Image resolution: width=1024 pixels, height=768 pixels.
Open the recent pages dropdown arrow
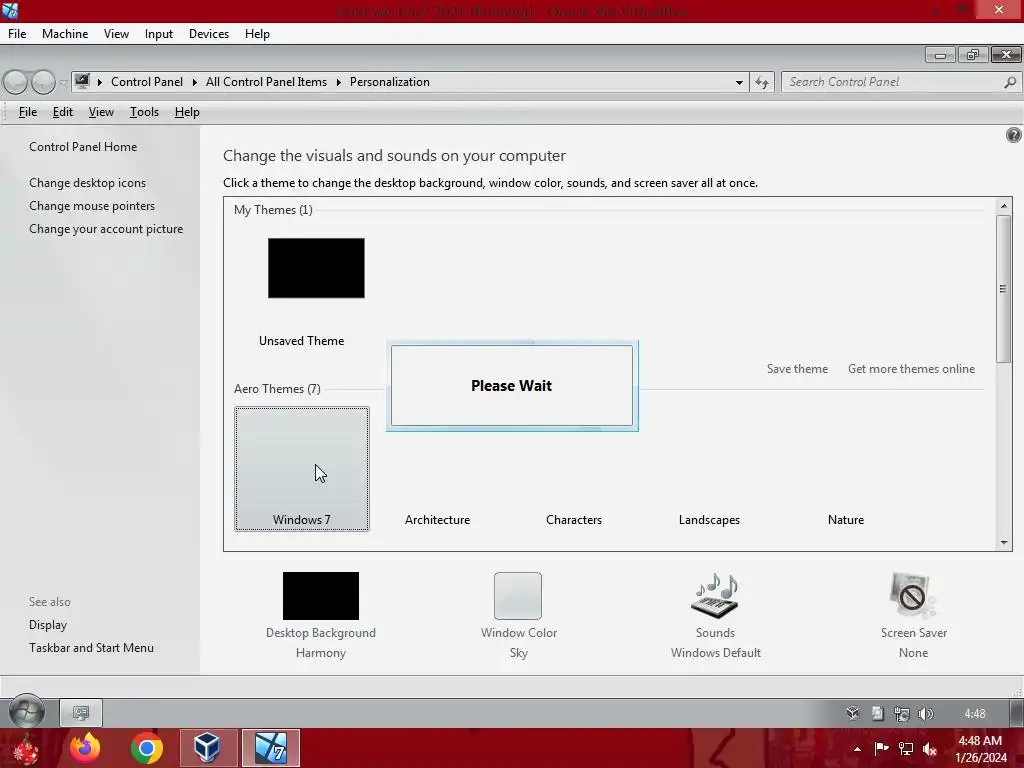point(63,83)
